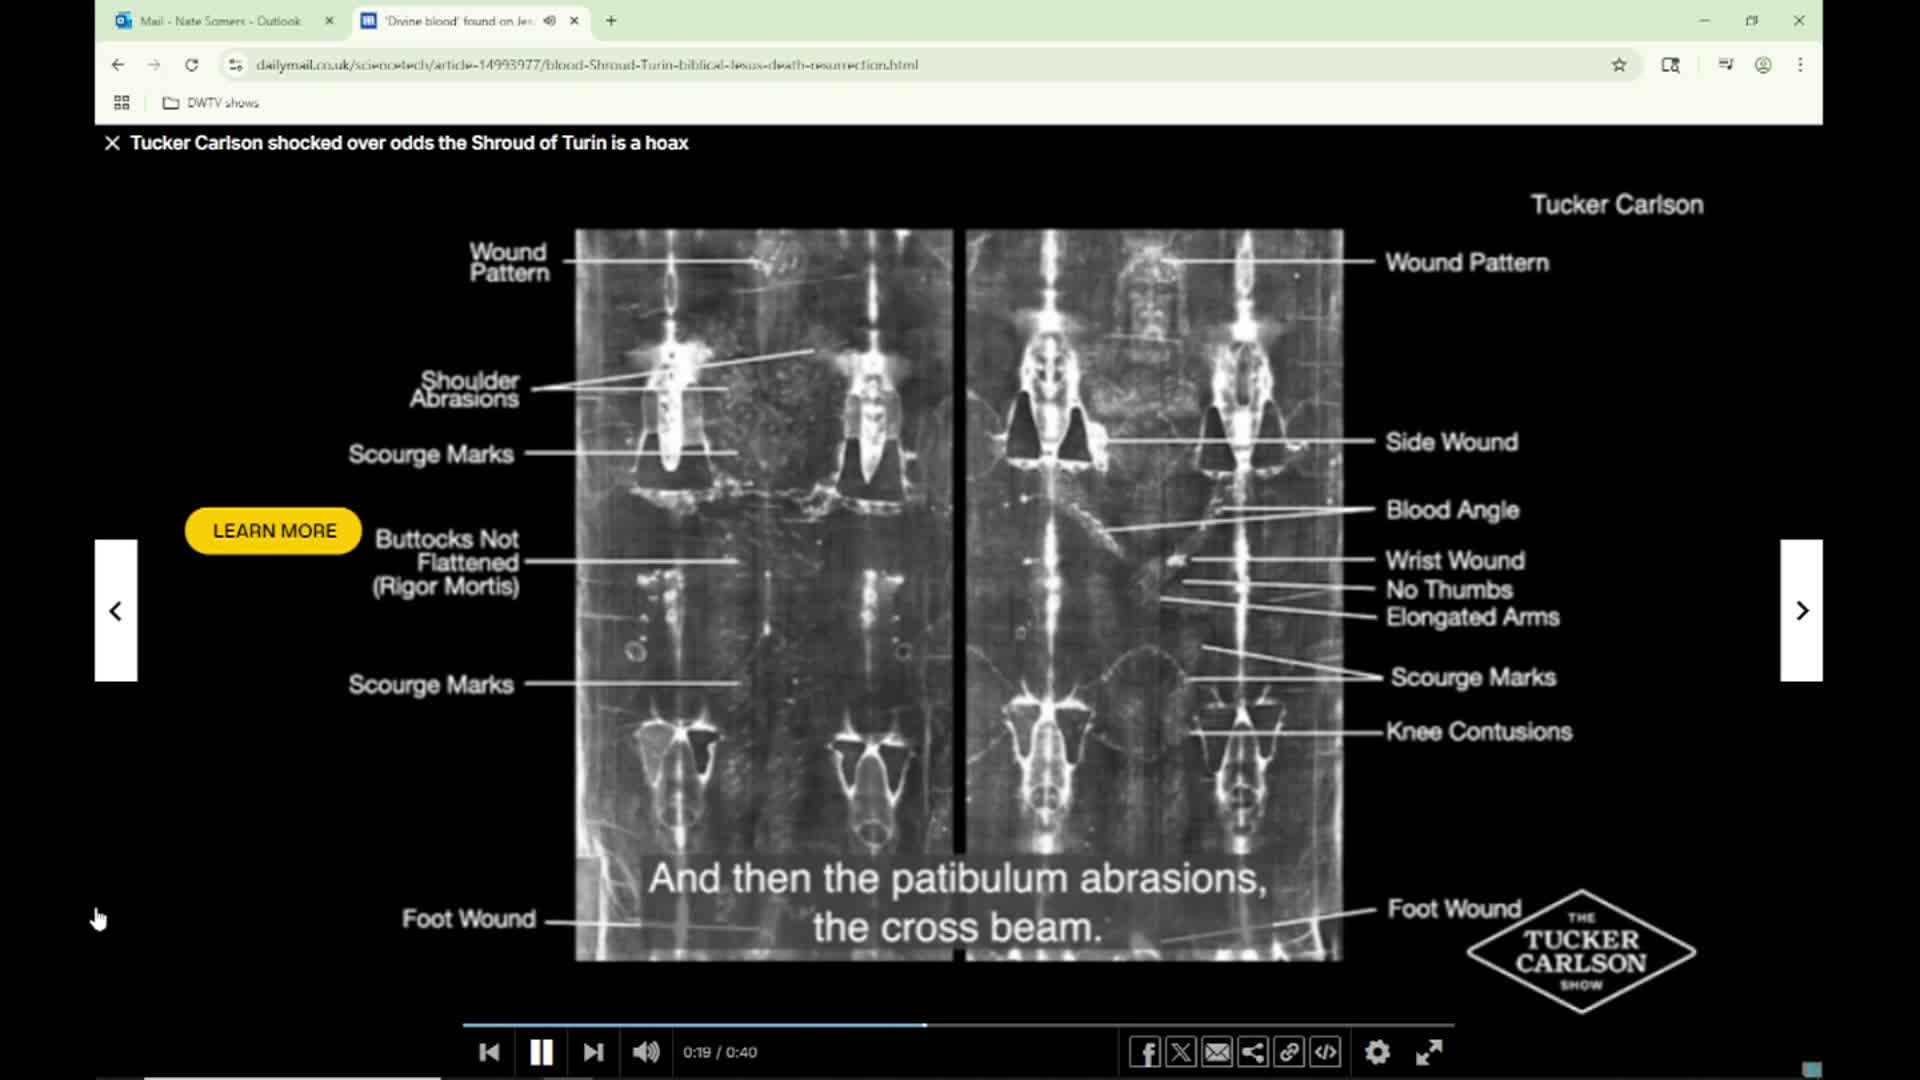
Task: Copy the video link
Action: coord(1289,1052)
